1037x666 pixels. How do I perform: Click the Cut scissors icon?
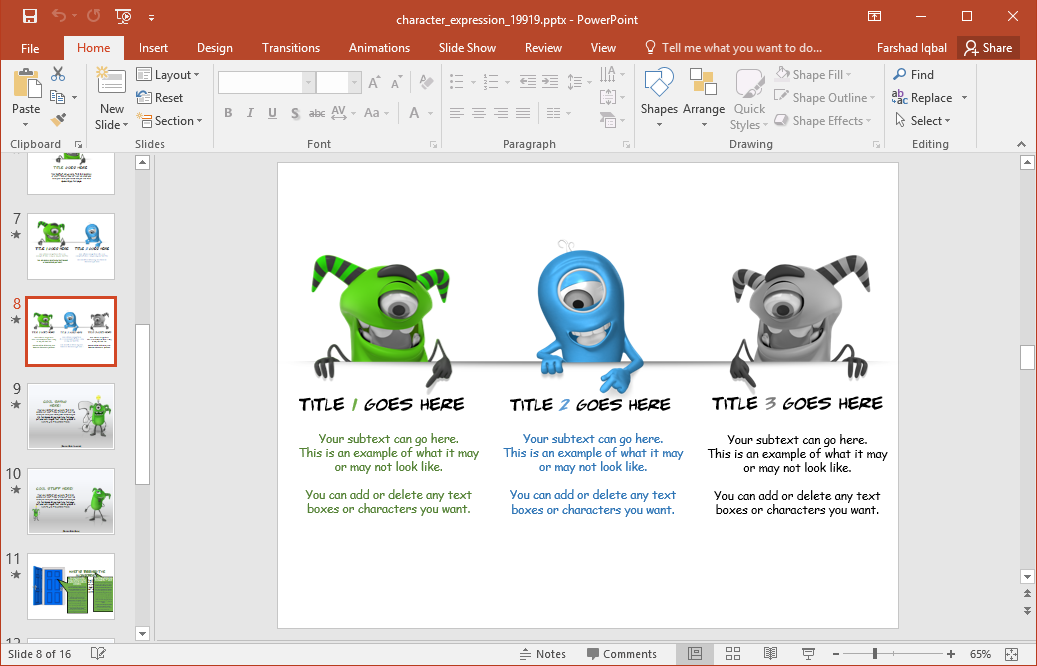click(x=58, y=73)
